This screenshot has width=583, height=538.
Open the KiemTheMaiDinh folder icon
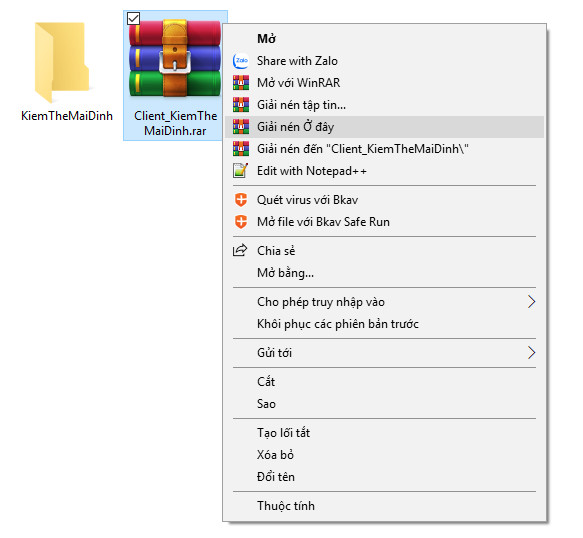click(62, 62)
